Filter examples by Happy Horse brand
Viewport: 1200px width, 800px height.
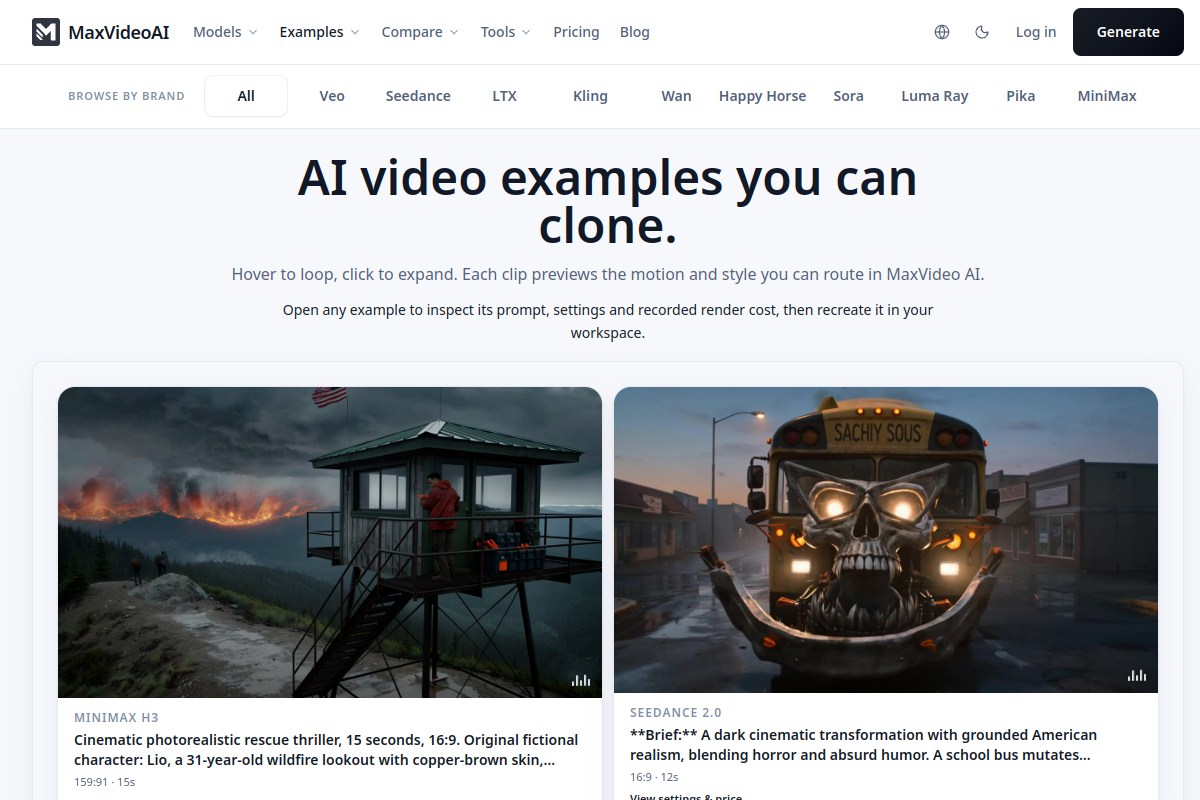pyautogui.click(x=762, y=96)
